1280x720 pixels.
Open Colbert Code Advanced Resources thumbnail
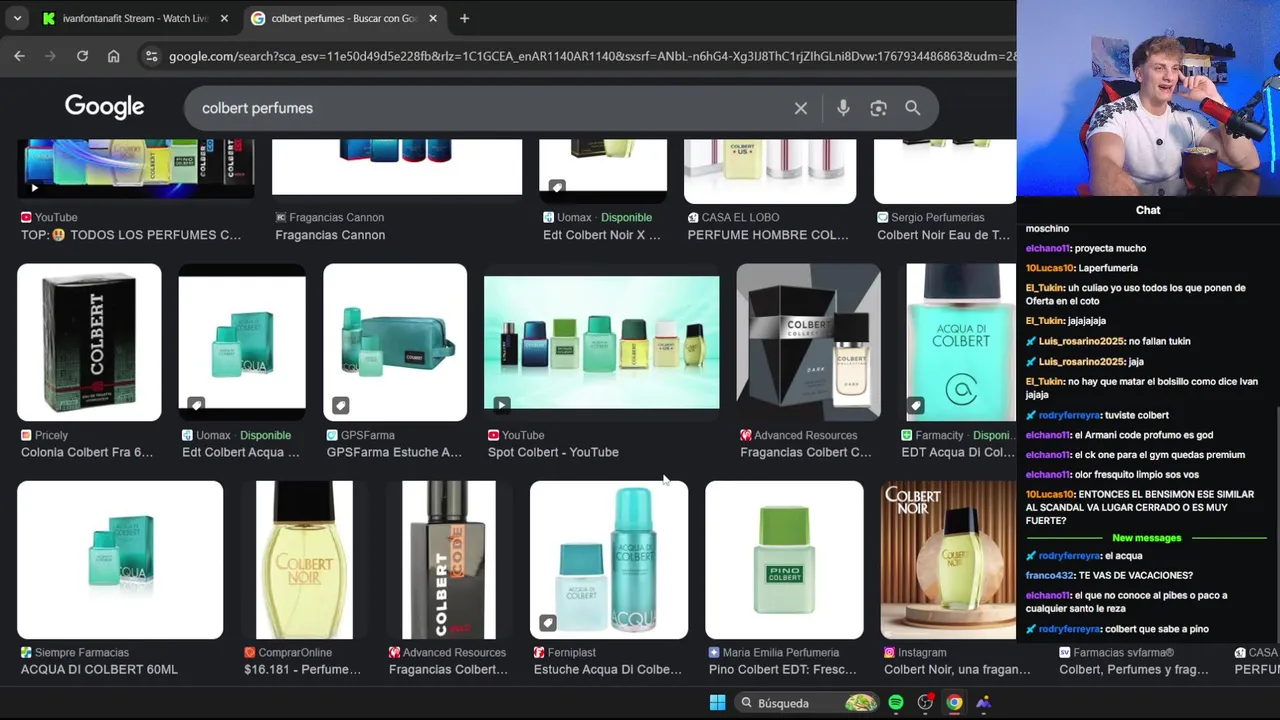point(448,560)
